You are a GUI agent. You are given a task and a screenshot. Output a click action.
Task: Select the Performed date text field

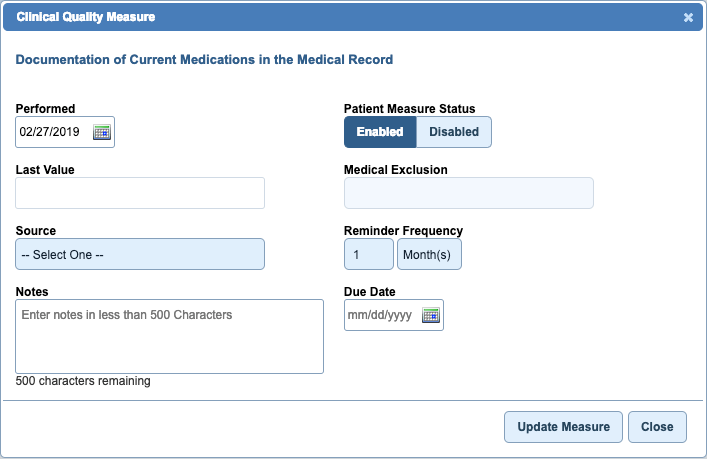[x=54, y=132]
